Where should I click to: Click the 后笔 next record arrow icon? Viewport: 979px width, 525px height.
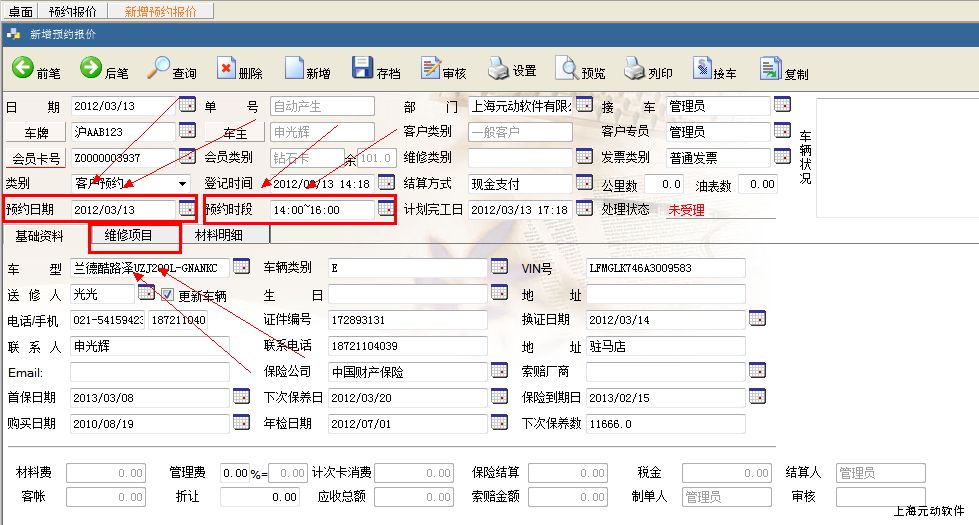tap(92, 68)
